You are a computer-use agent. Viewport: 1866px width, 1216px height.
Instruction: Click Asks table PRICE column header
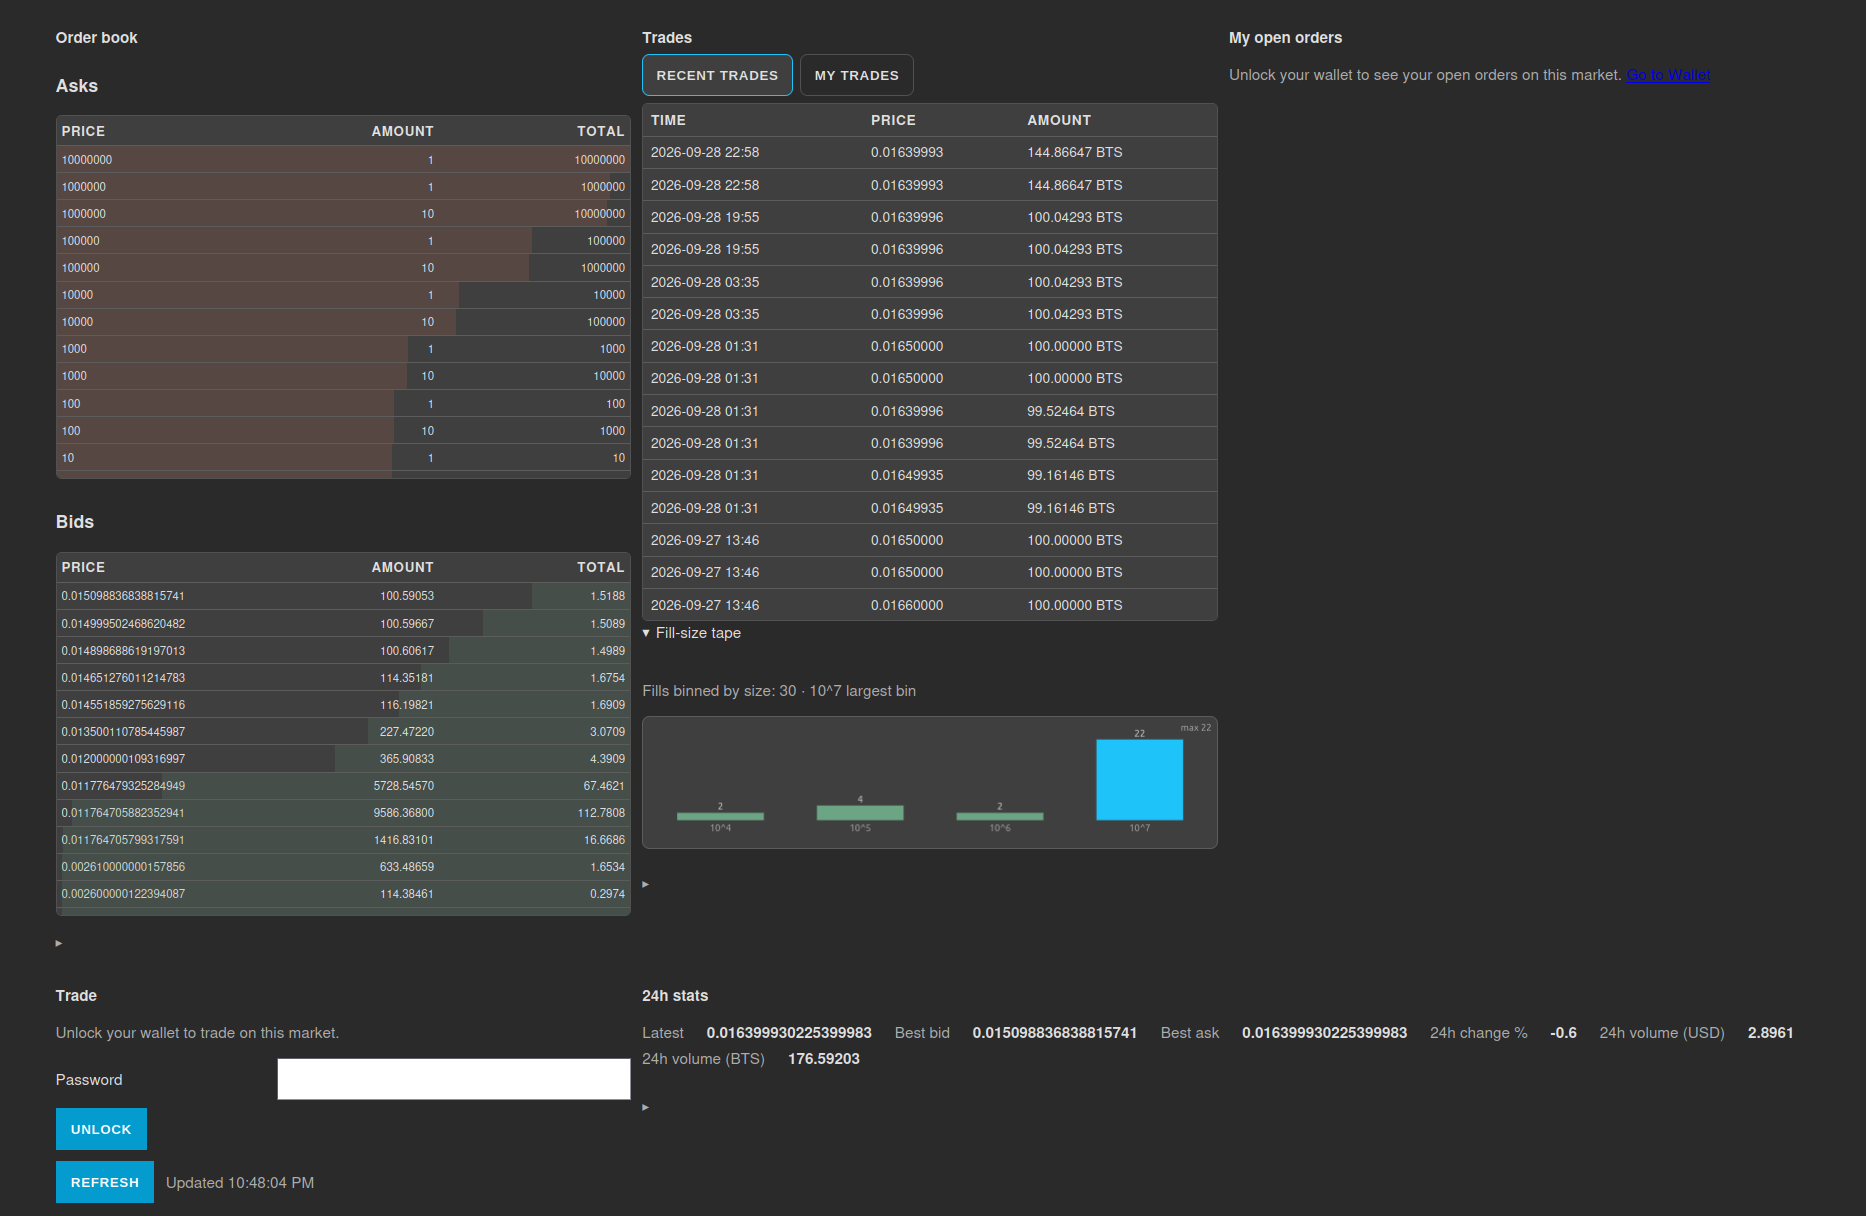tap(83, 131)
